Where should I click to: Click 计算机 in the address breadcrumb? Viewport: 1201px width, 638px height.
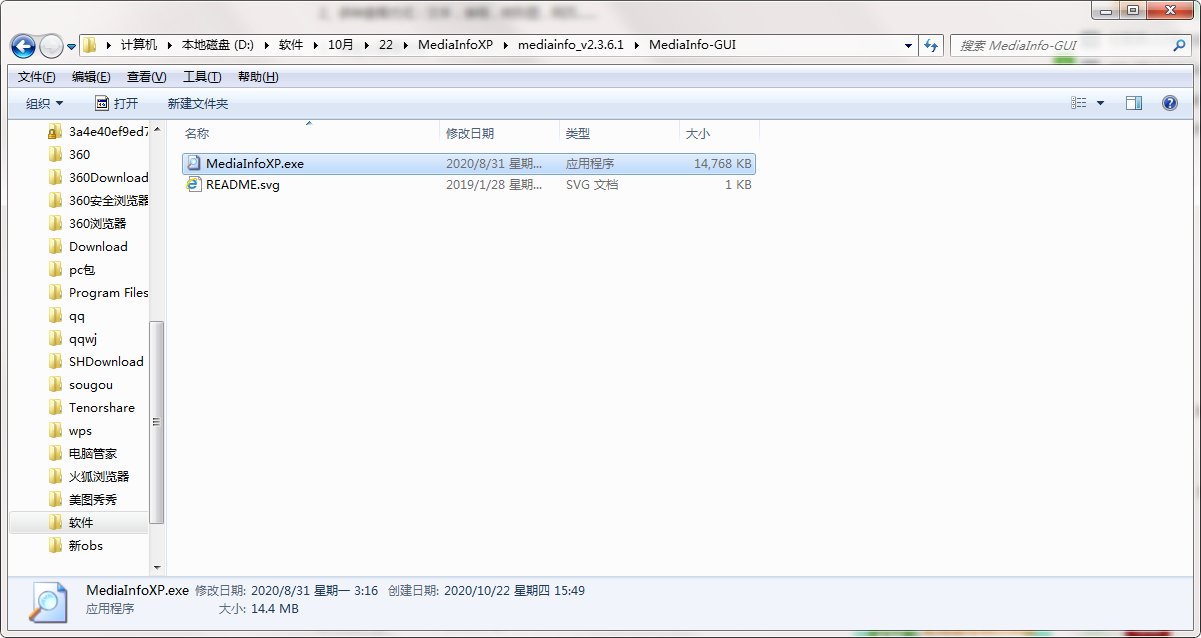click(139, 45)
